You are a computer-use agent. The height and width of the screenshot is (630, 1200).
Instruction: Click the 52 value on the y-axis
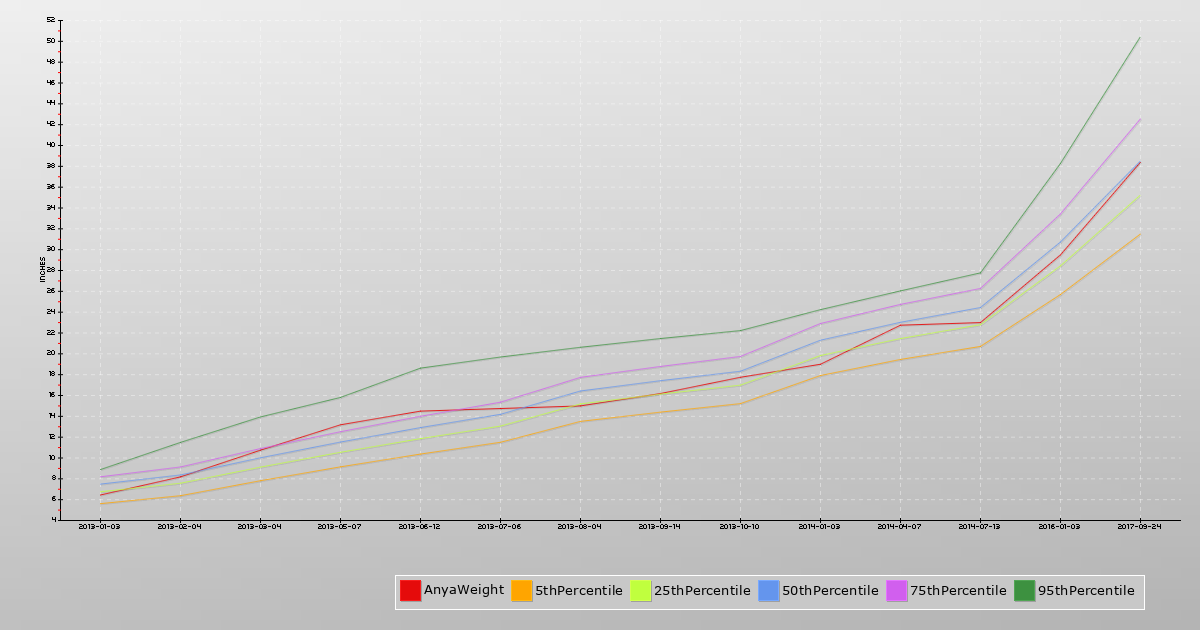pyautogui.click(x=50, y=20)
